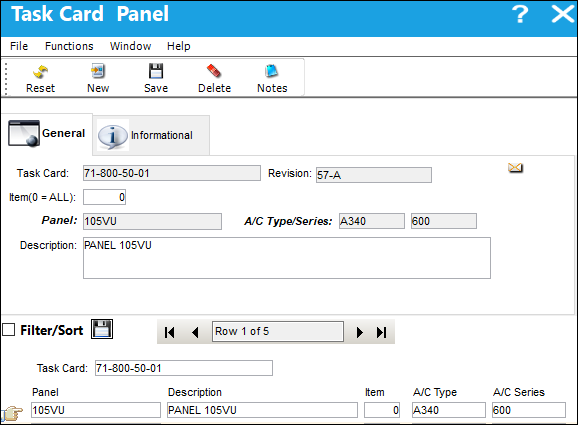Click the Reset toolbar icon
Screen dimensions: 578x425
click(x=40, y=79)
